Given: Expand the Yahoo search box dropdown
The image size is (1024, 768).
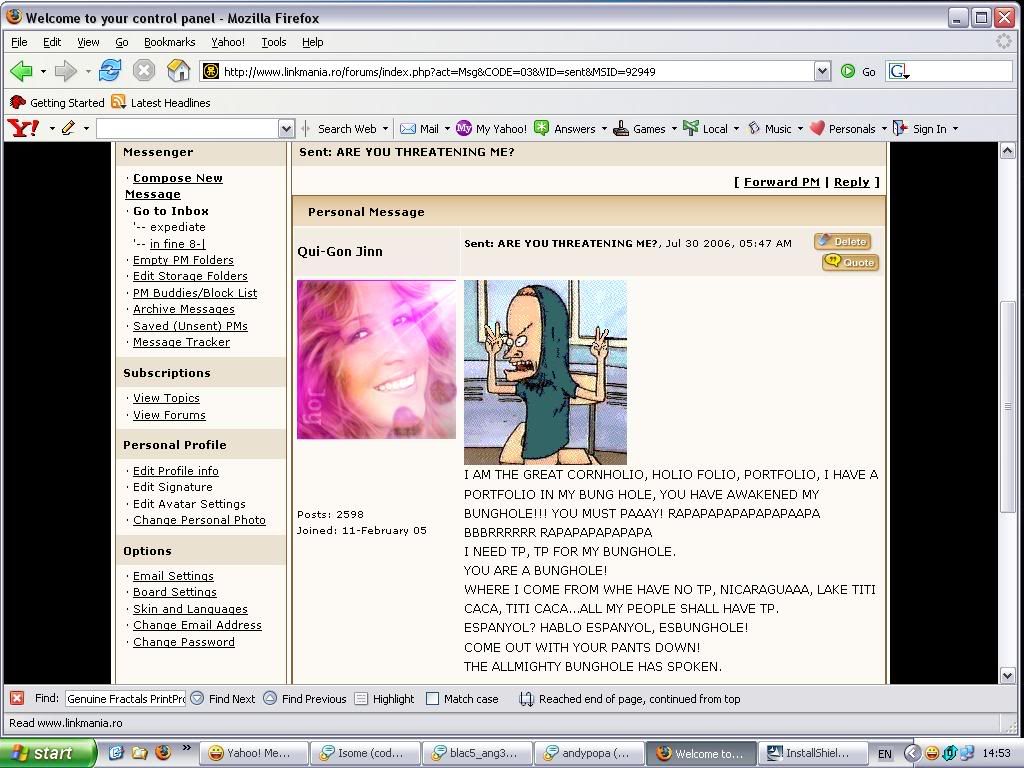Looking at the screenshot, I should [286, 129].
